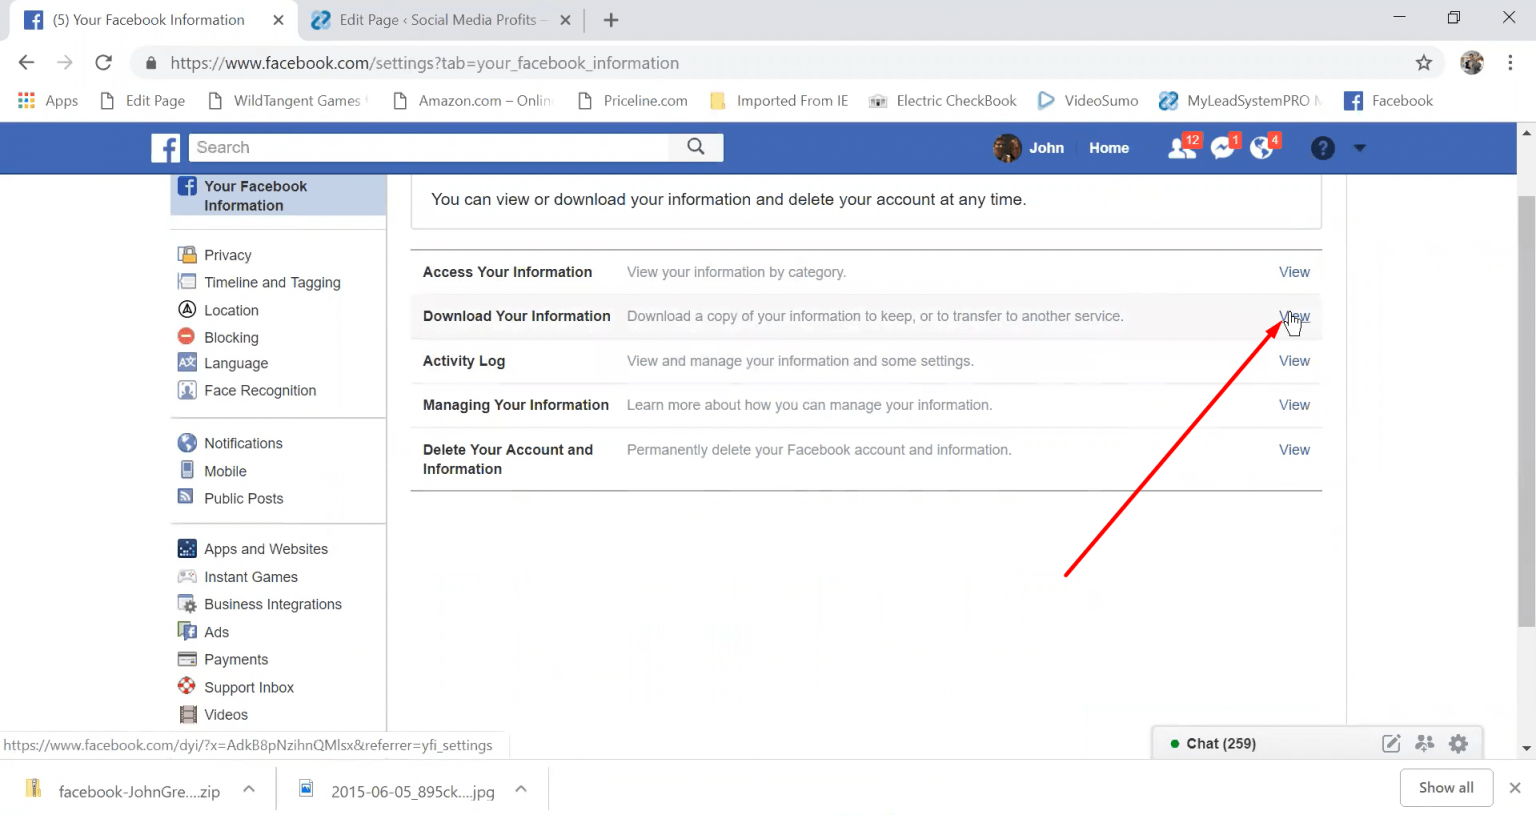Open a new browser tab

(x=611, y=20)
